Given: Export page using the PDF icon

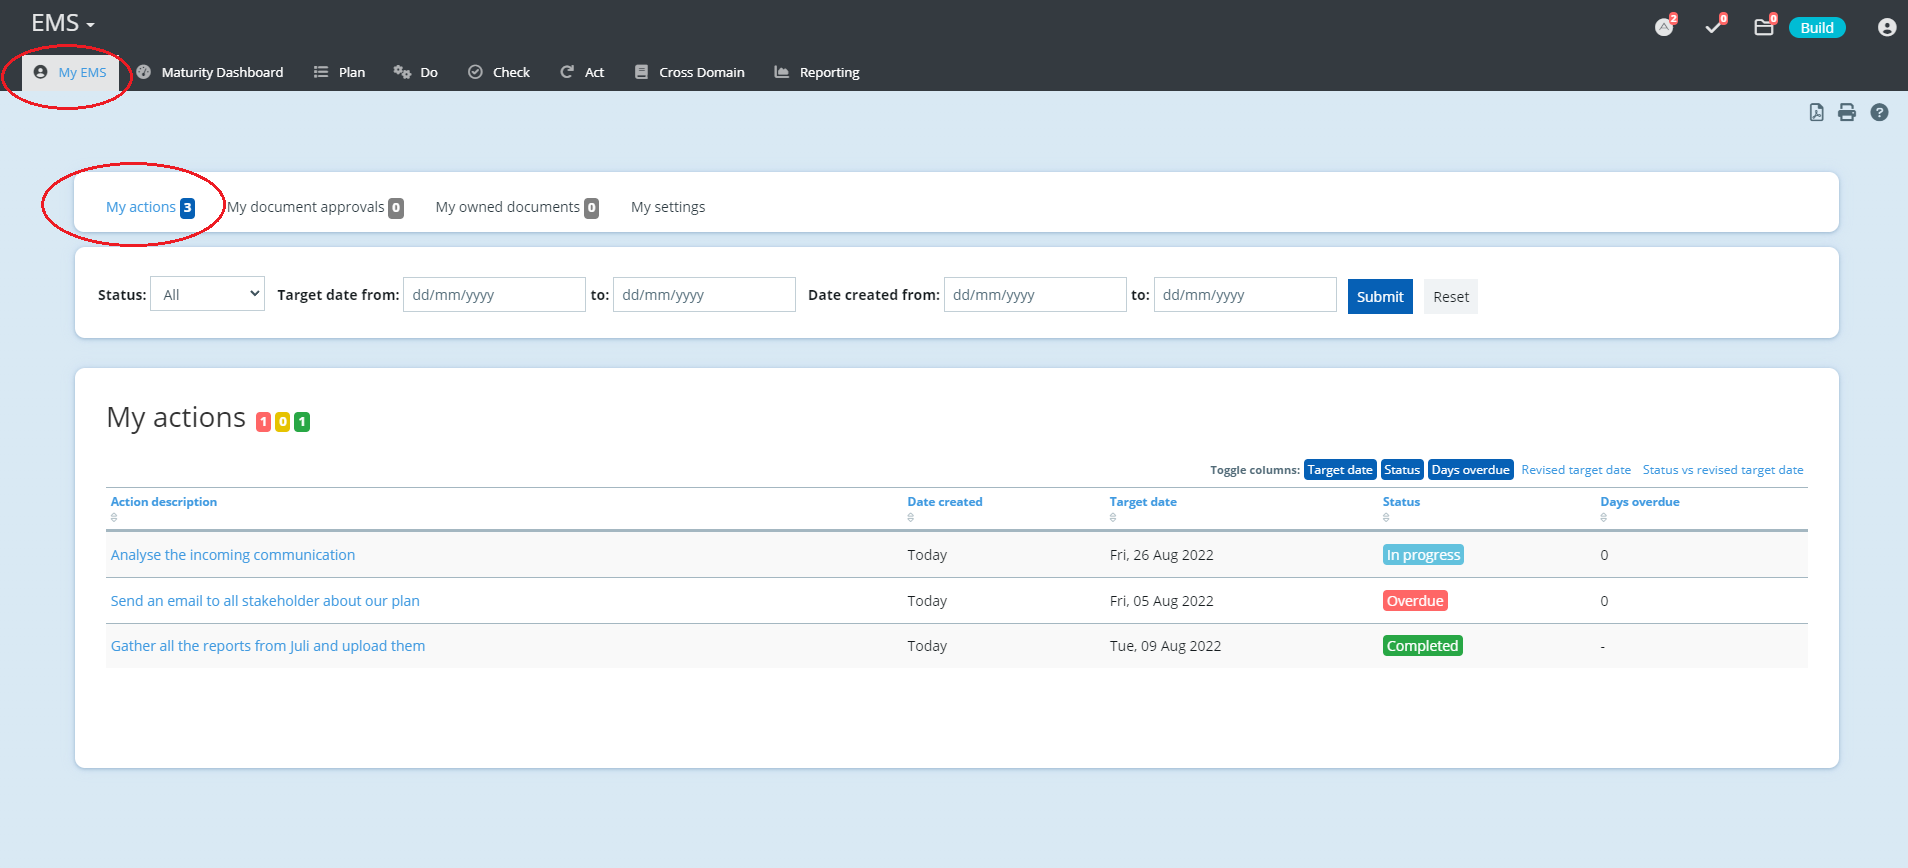Looking at the screenshot, I should point(1816,112).
